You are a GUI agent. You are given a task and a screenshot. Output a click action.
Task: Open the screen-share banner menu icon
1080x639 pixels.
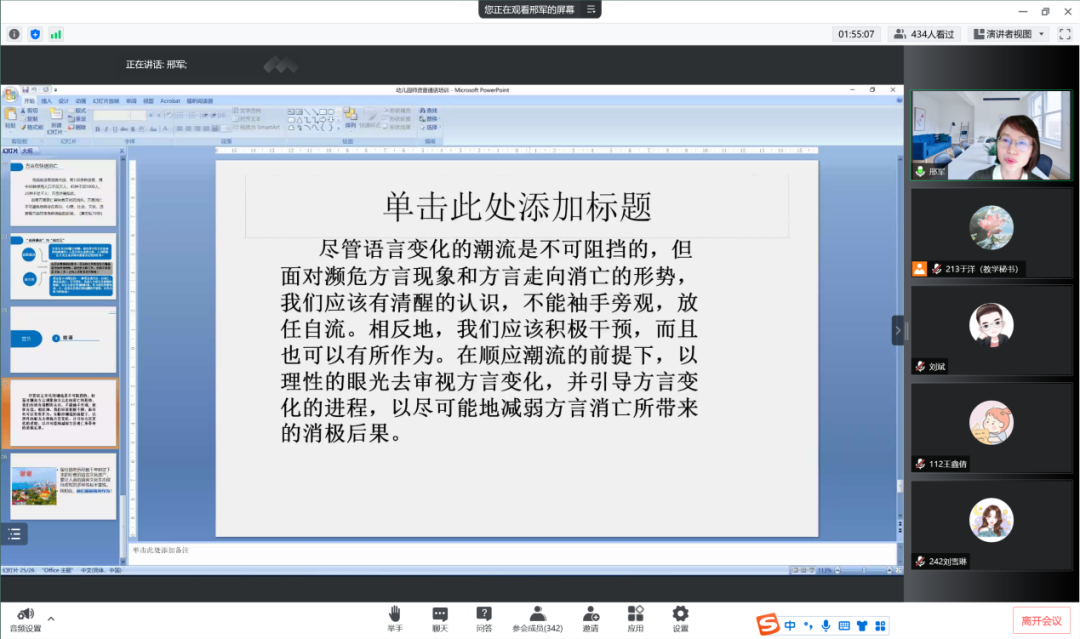(x=591, y=9)
